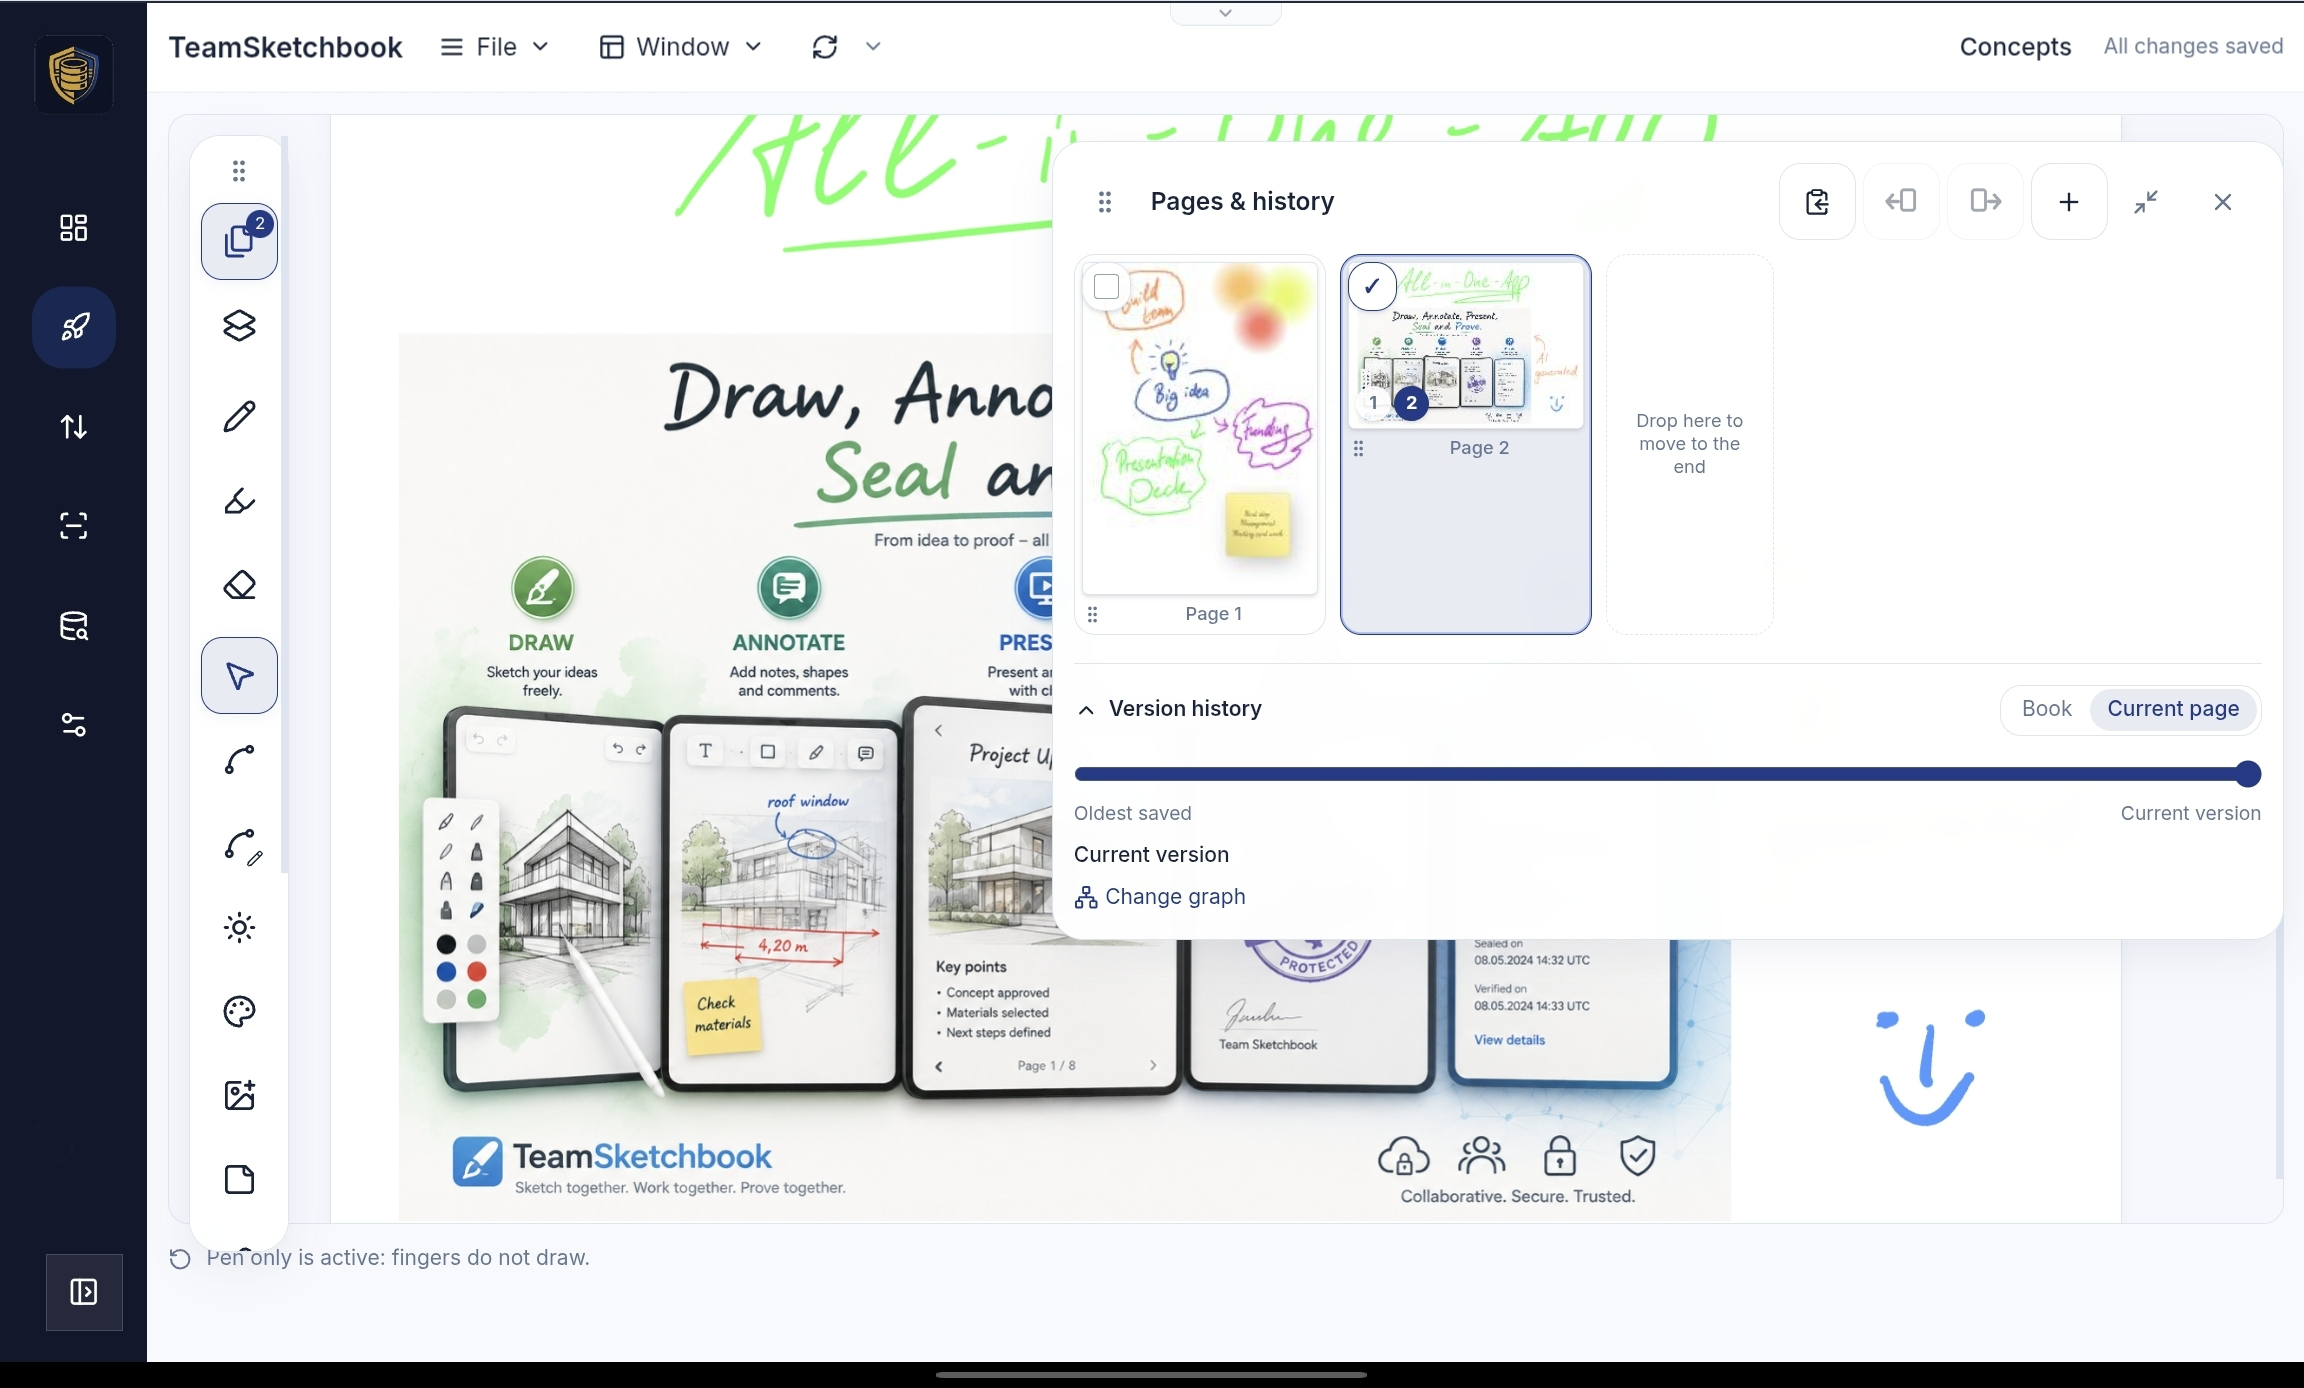
Task: Click the Concepts document title
Action: coord(2015,47)
